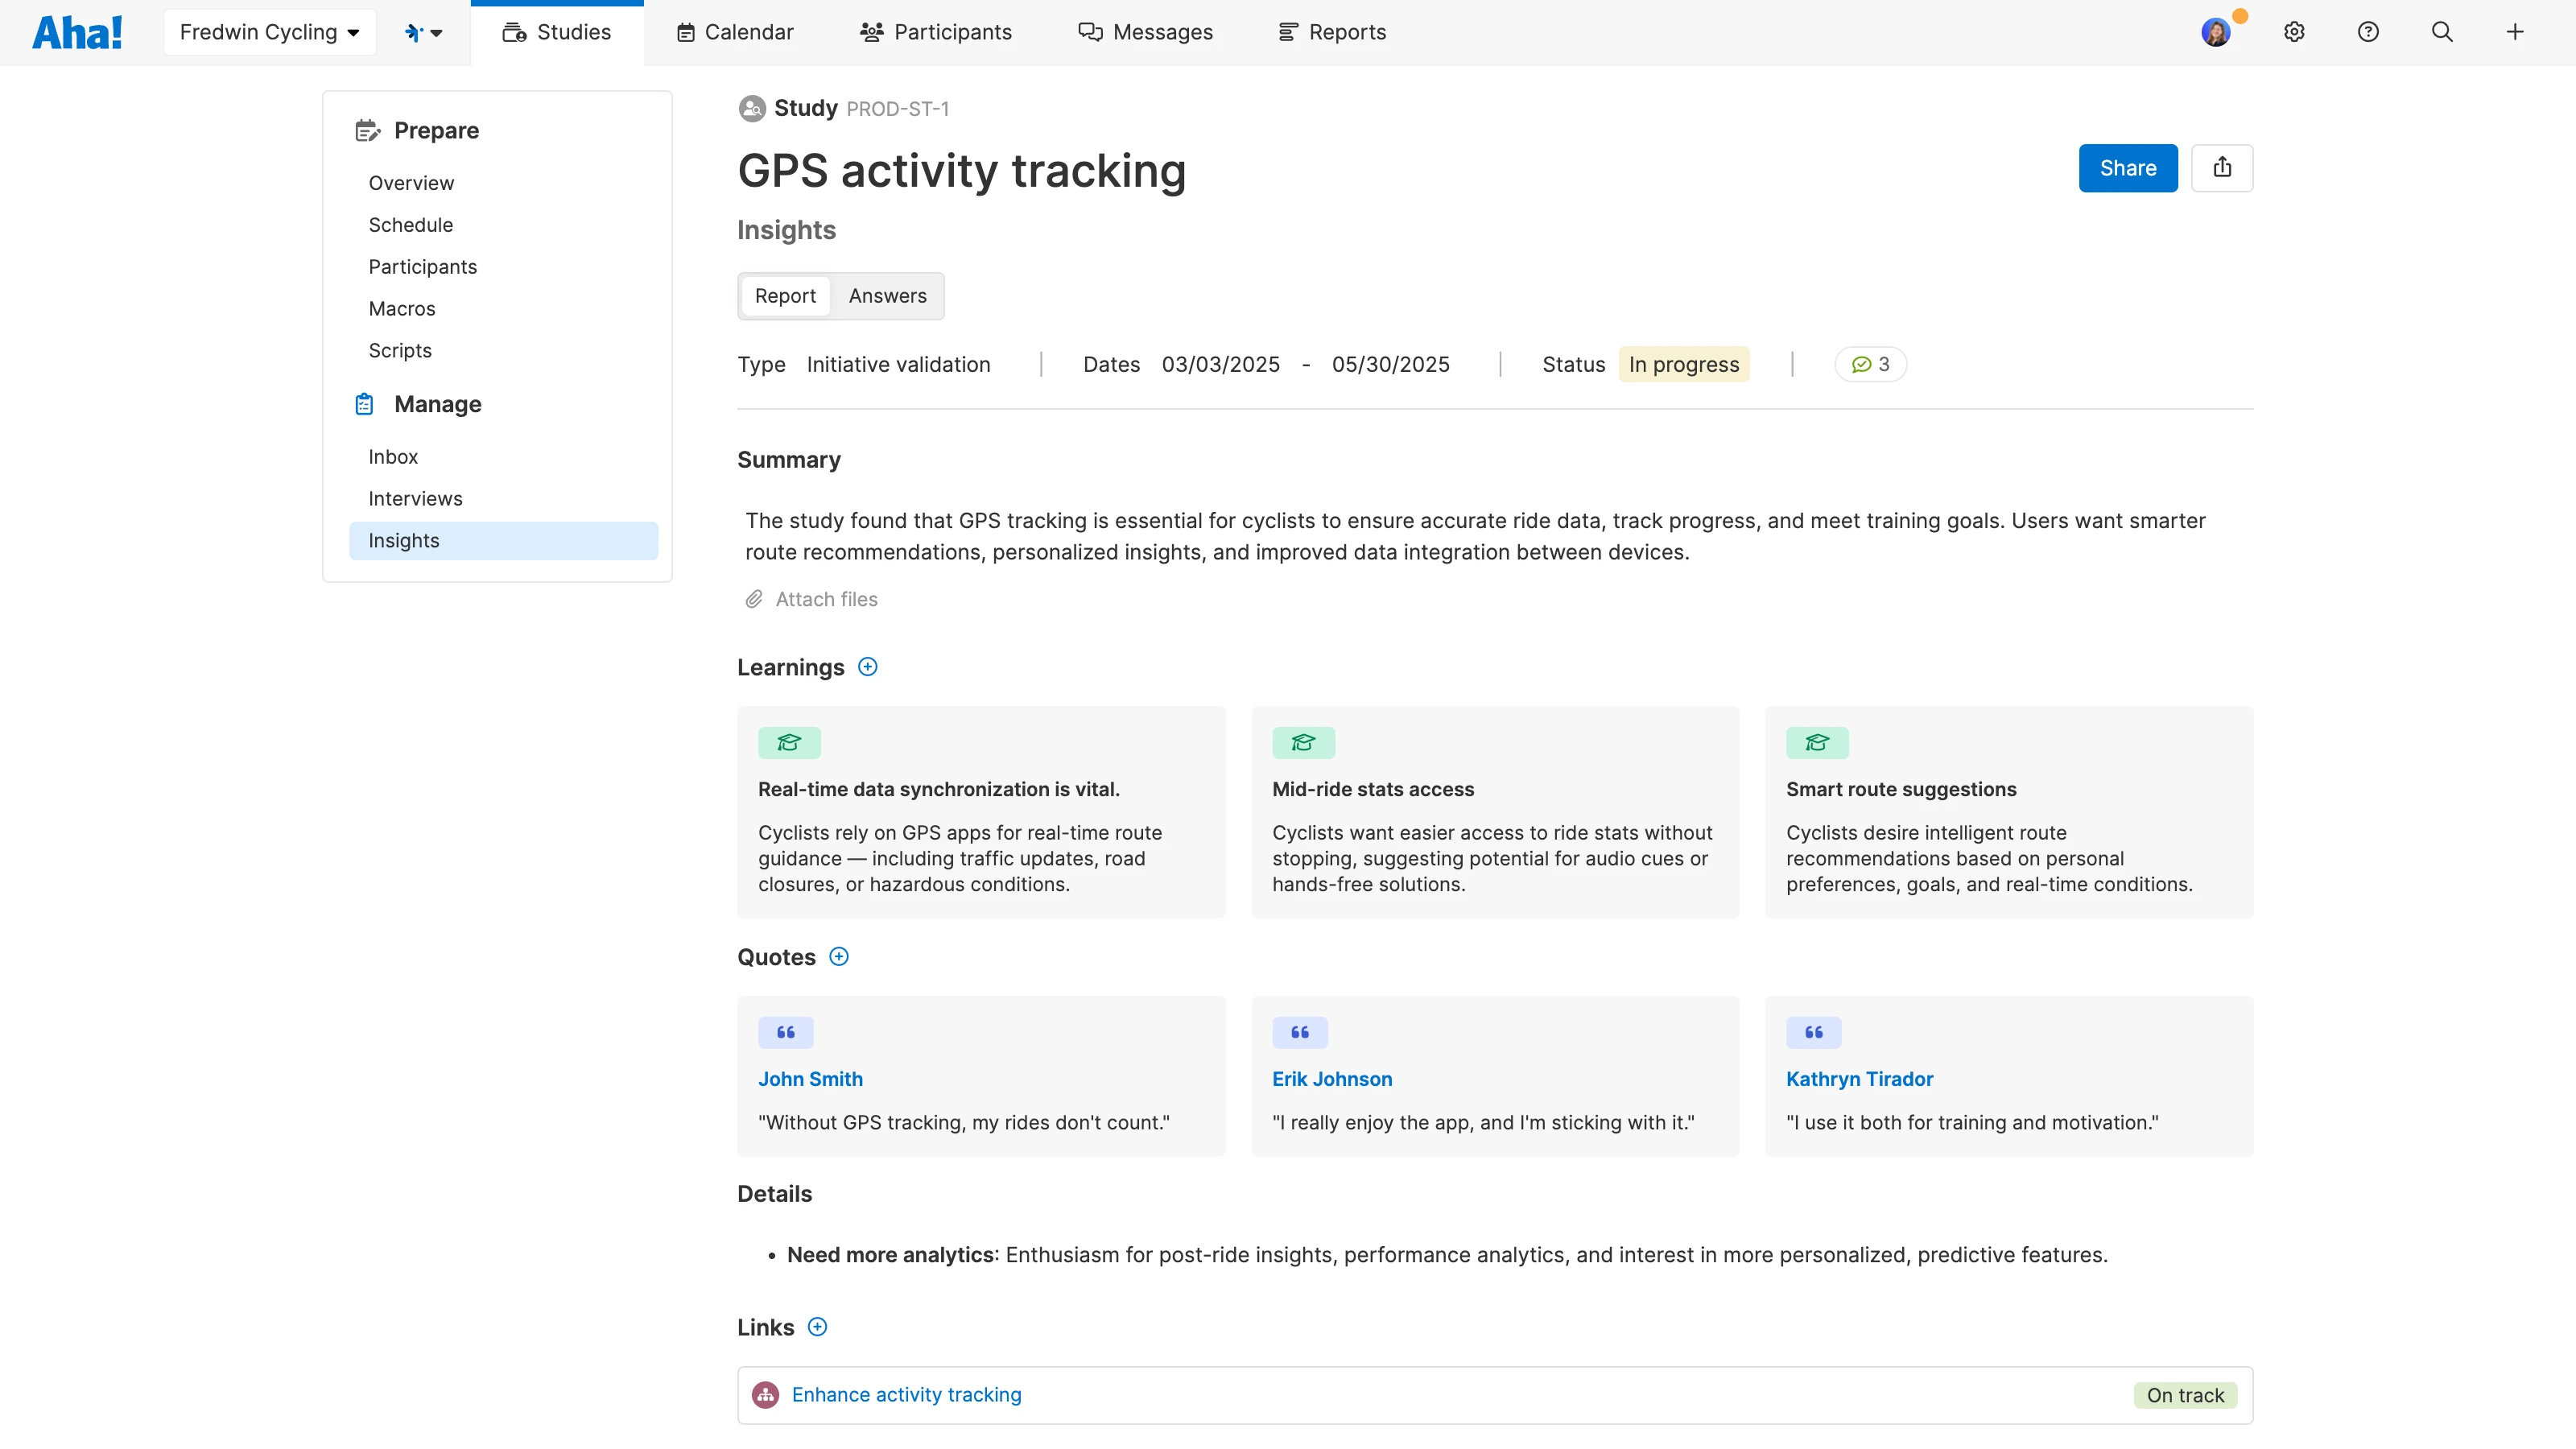Add a new learning with the plus icon
The image size is (2576, 1449).
tap(867, 666)
